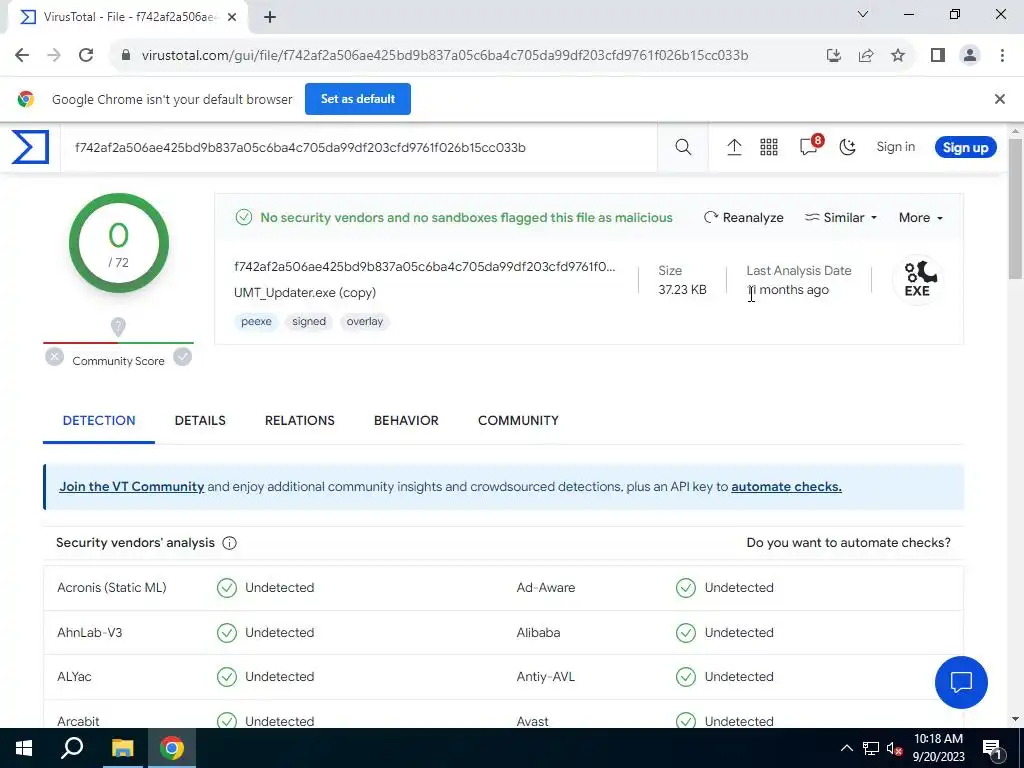Screen dimensions: 1024x768
Task: Click the peexe tag
Action: click(x=256, y=321)
